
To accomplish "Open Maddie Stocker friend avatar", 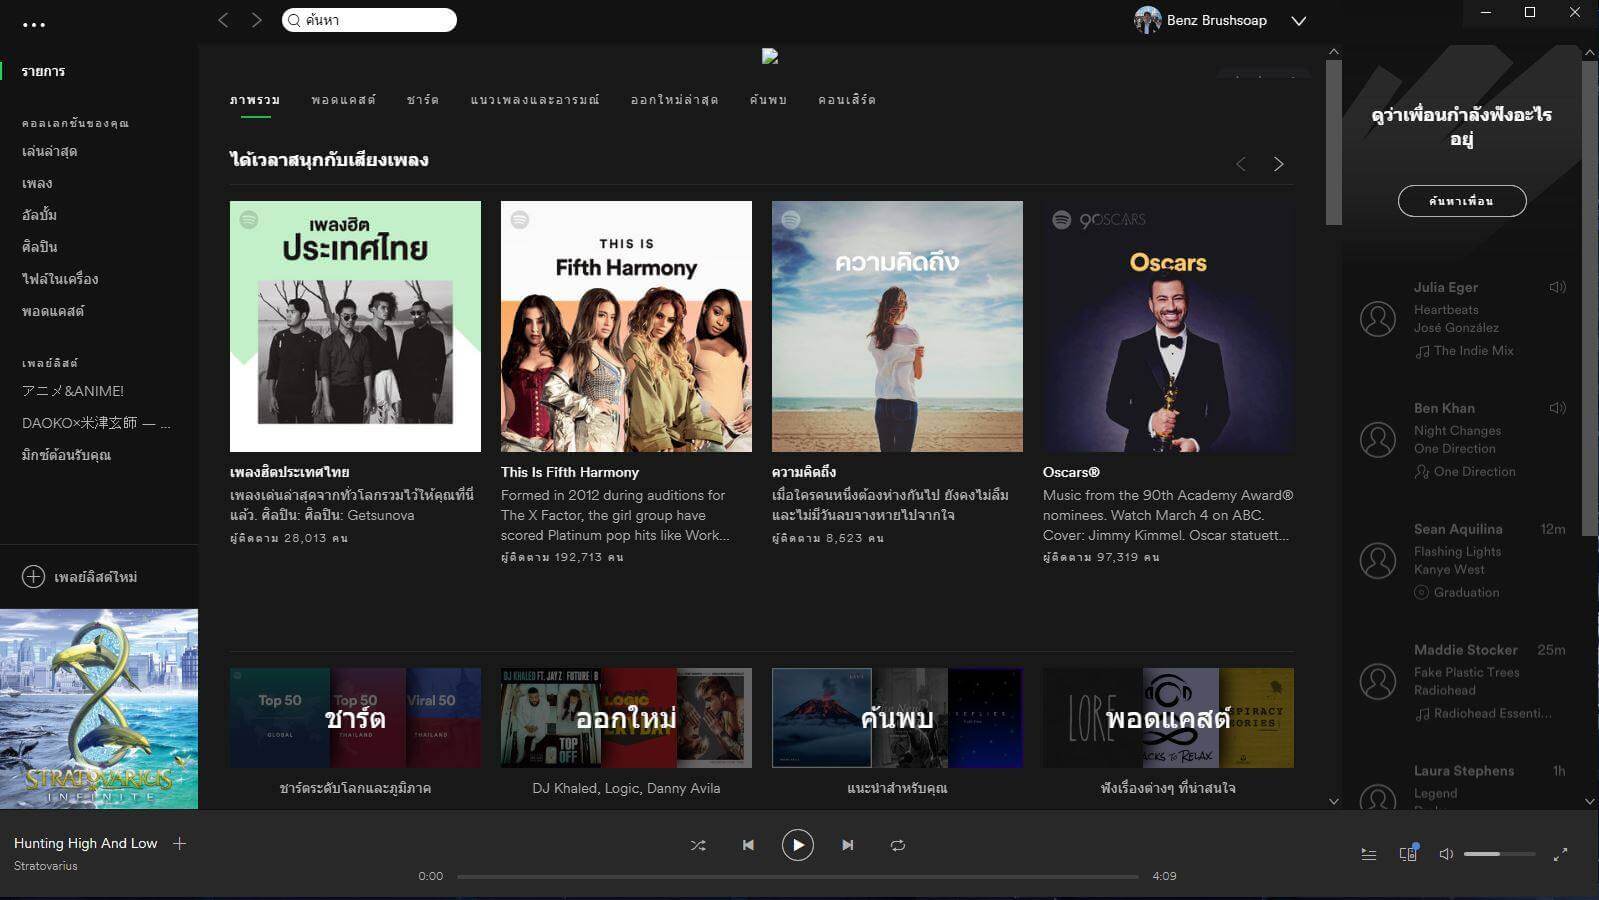I will tap(1378, 682).
